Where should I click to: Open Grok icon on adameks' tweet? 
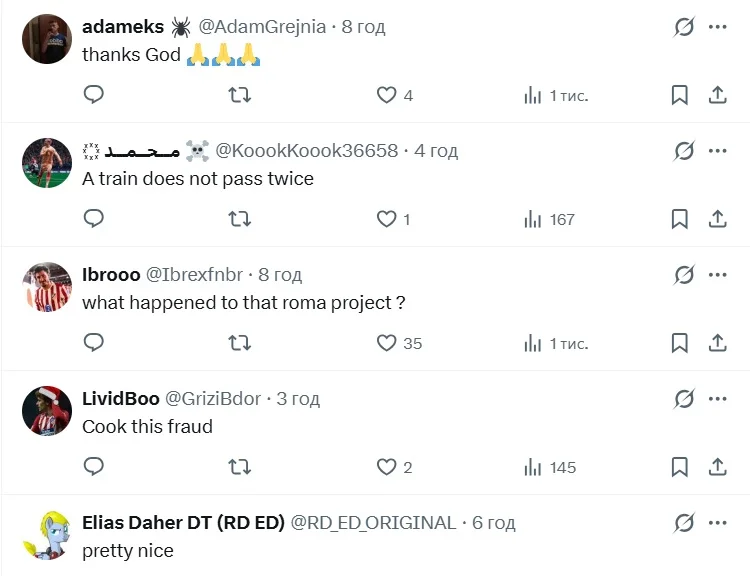click(684, 27)
